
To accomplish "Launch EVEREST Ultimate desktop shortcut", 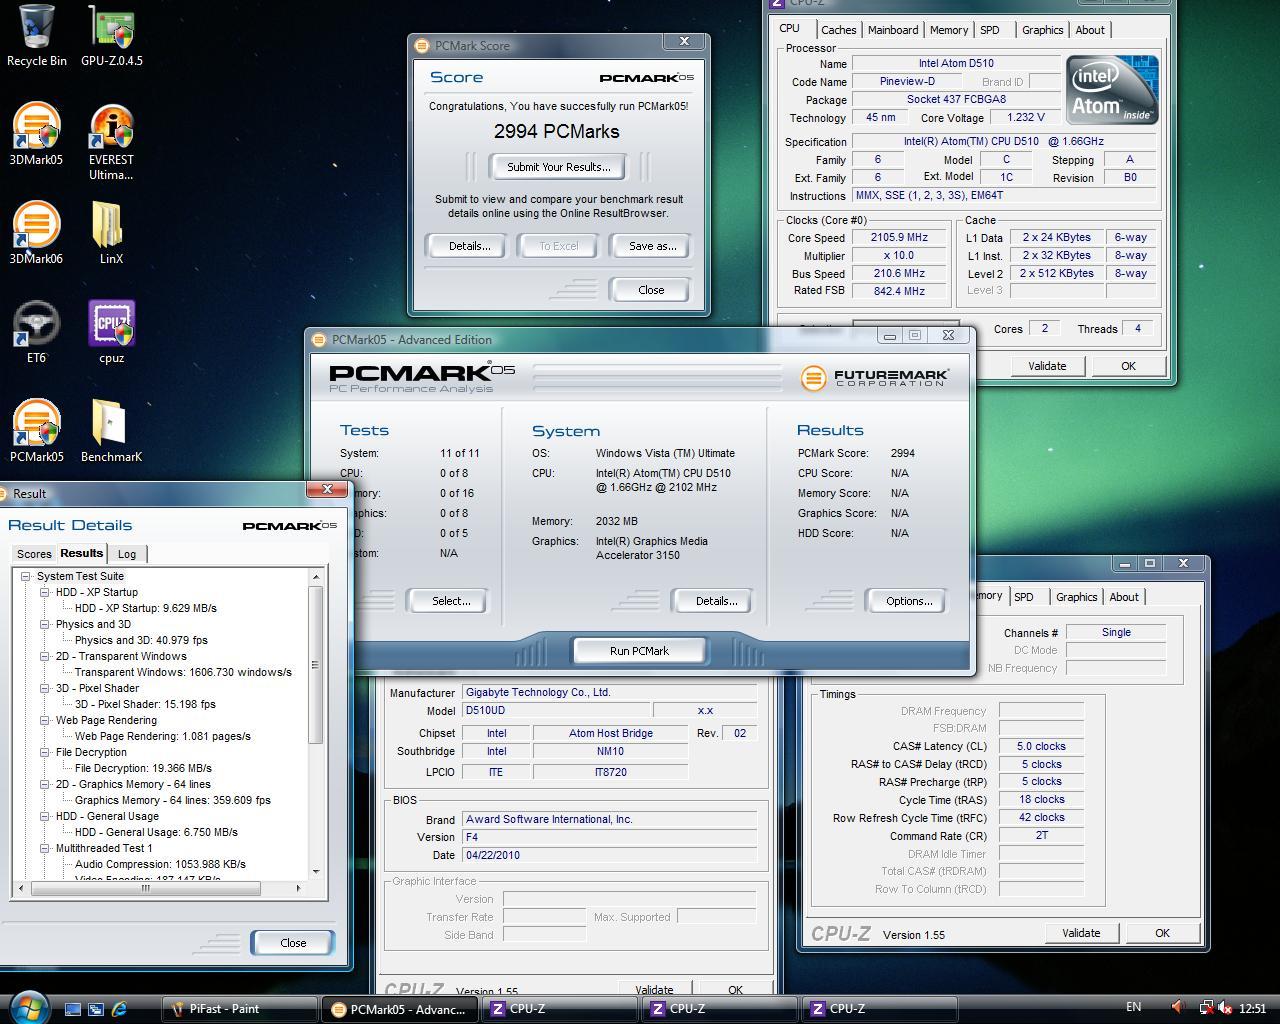I will [x=111, y=142].
